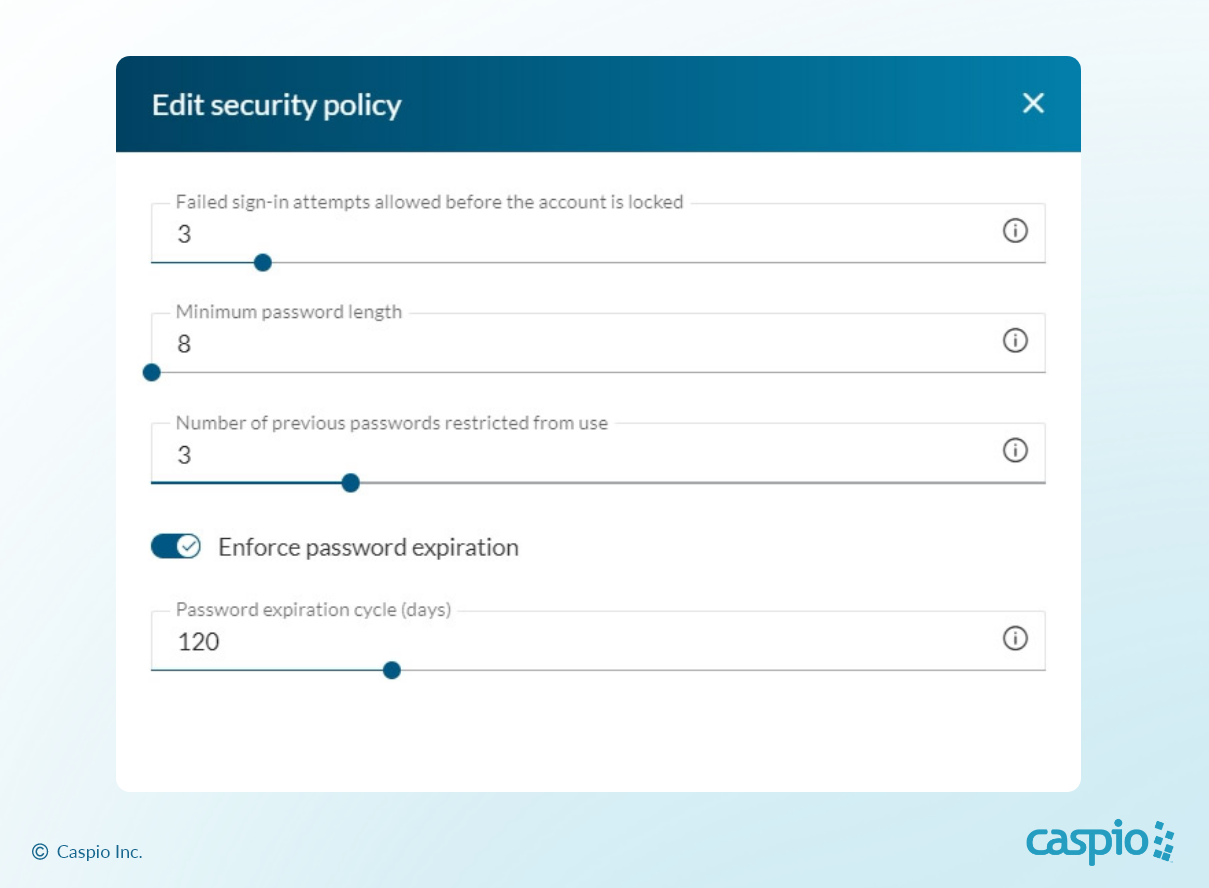Click the failed sign-in attempts slider handle
The image size is (1209, 888).
pyautogui.click(x=263, y=263)
